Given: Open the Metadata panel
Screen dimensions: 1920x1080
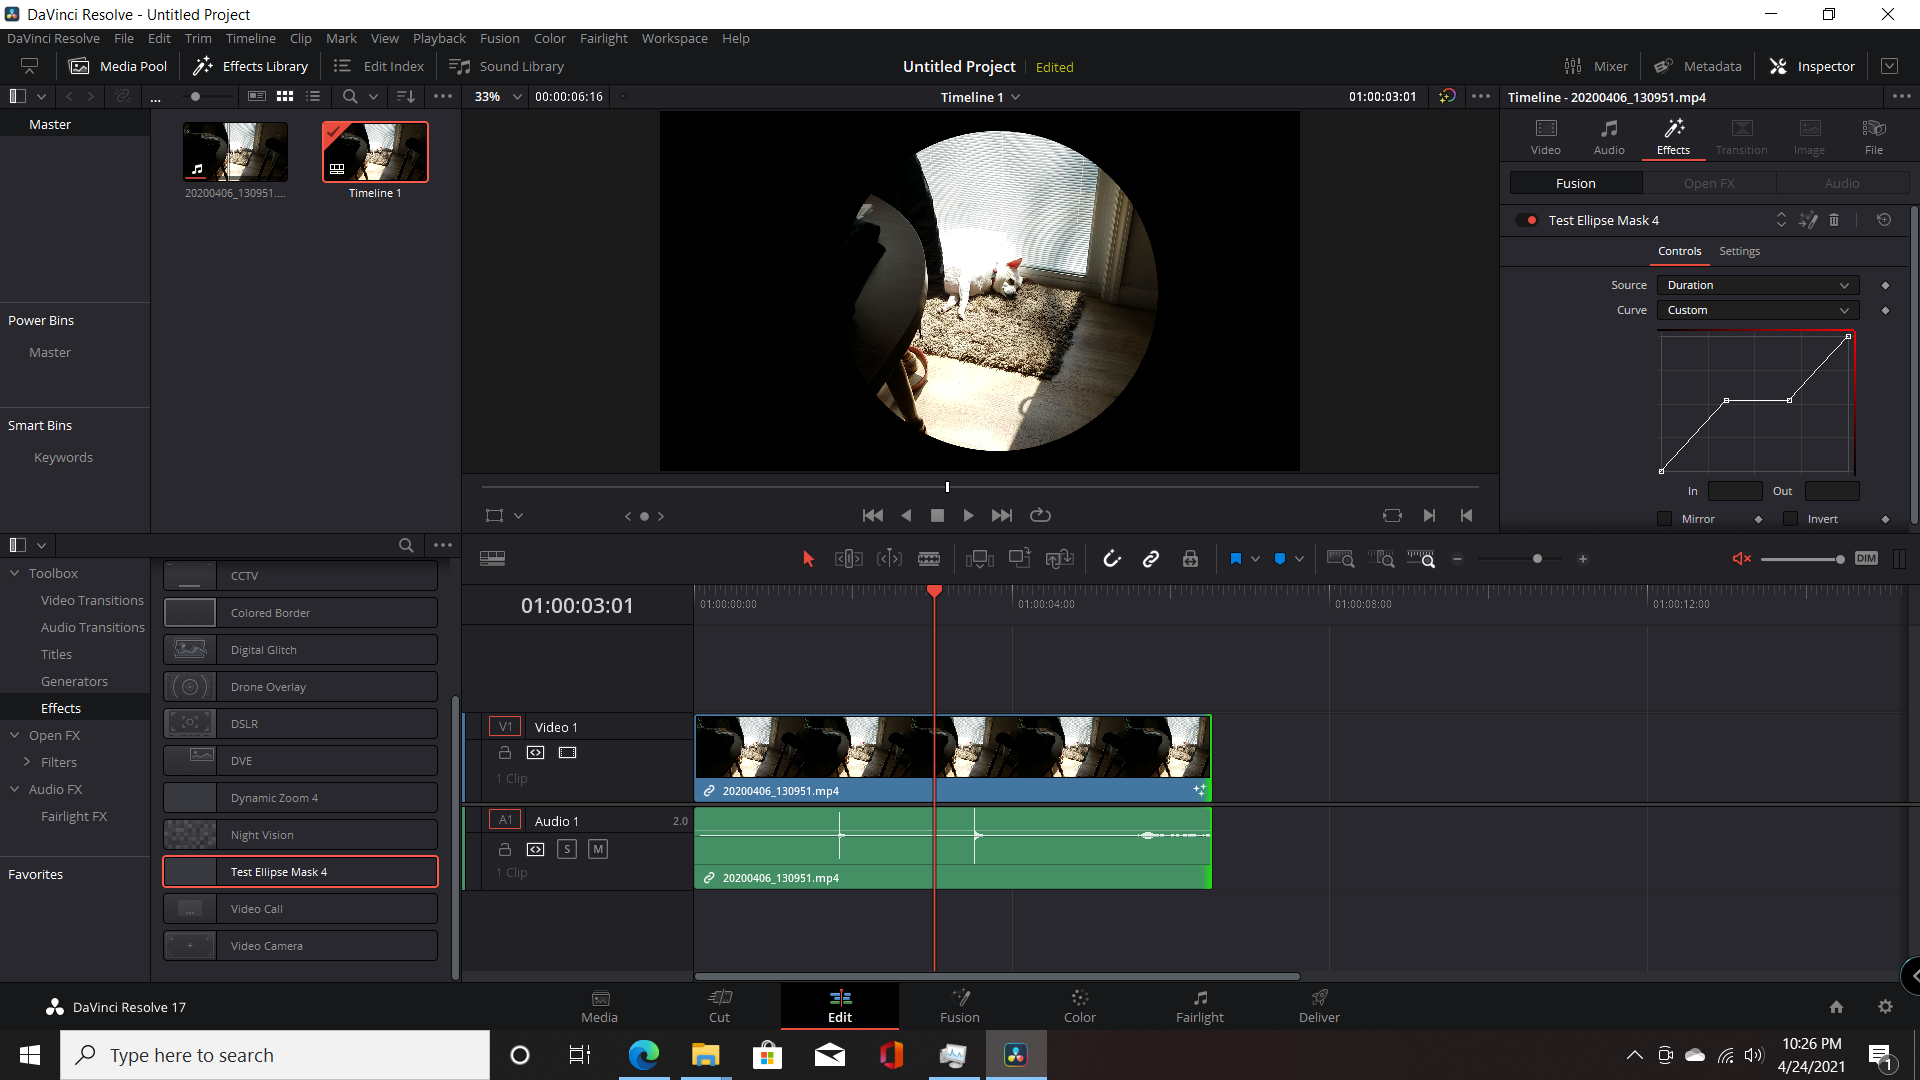Looking at the screenshot, I should [x=1697, y=66].
